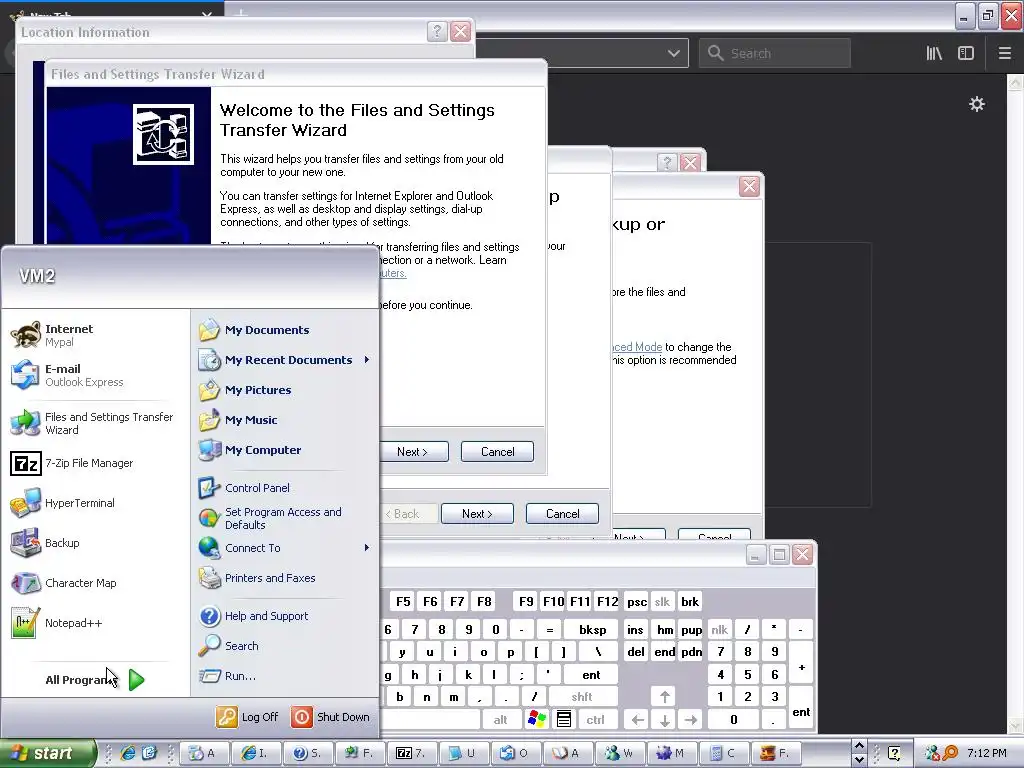Click the bksp key on On-Screen Keyboard
1024x768 pixels.
[x=592, y=630]
